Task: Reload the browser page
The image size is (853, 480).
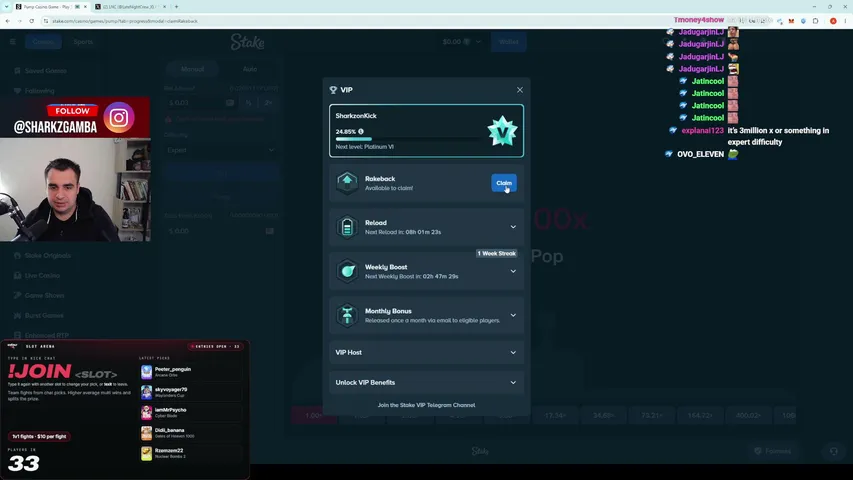Action: click(x=32, y=21)
